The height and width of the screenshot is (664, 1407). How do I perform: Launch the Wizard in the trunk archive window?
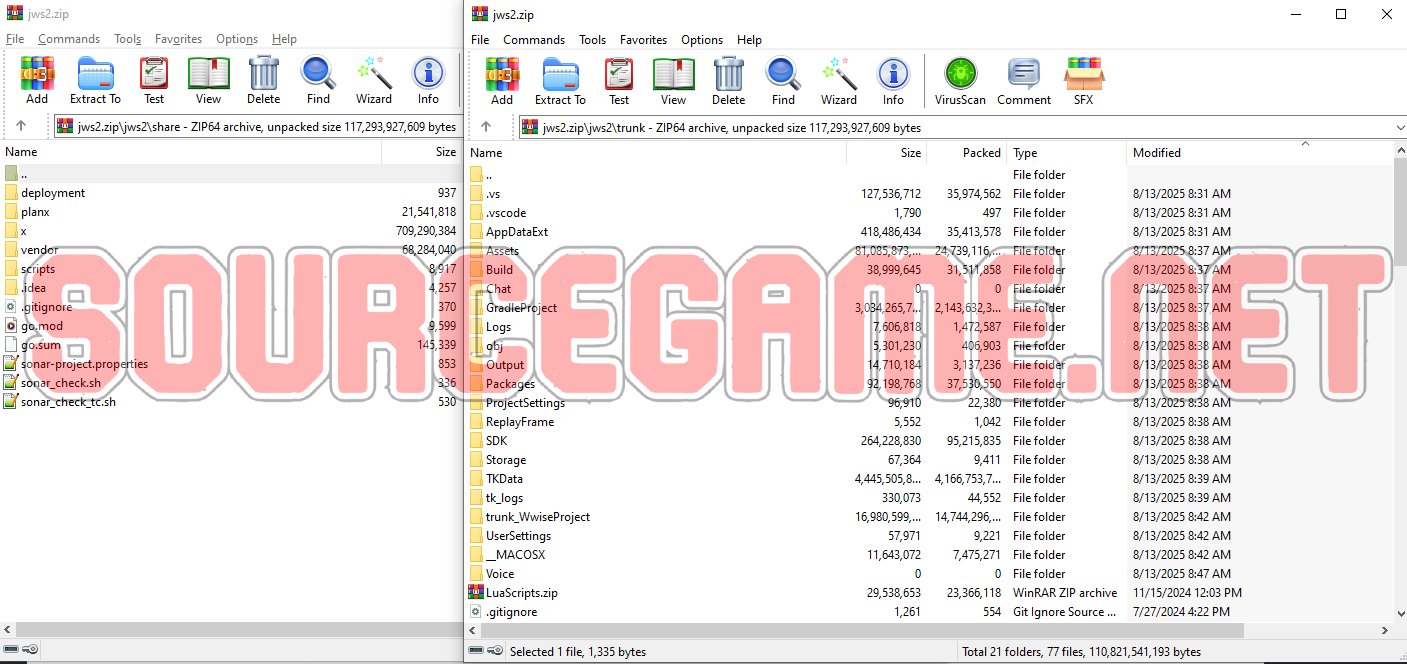[838, 81]
